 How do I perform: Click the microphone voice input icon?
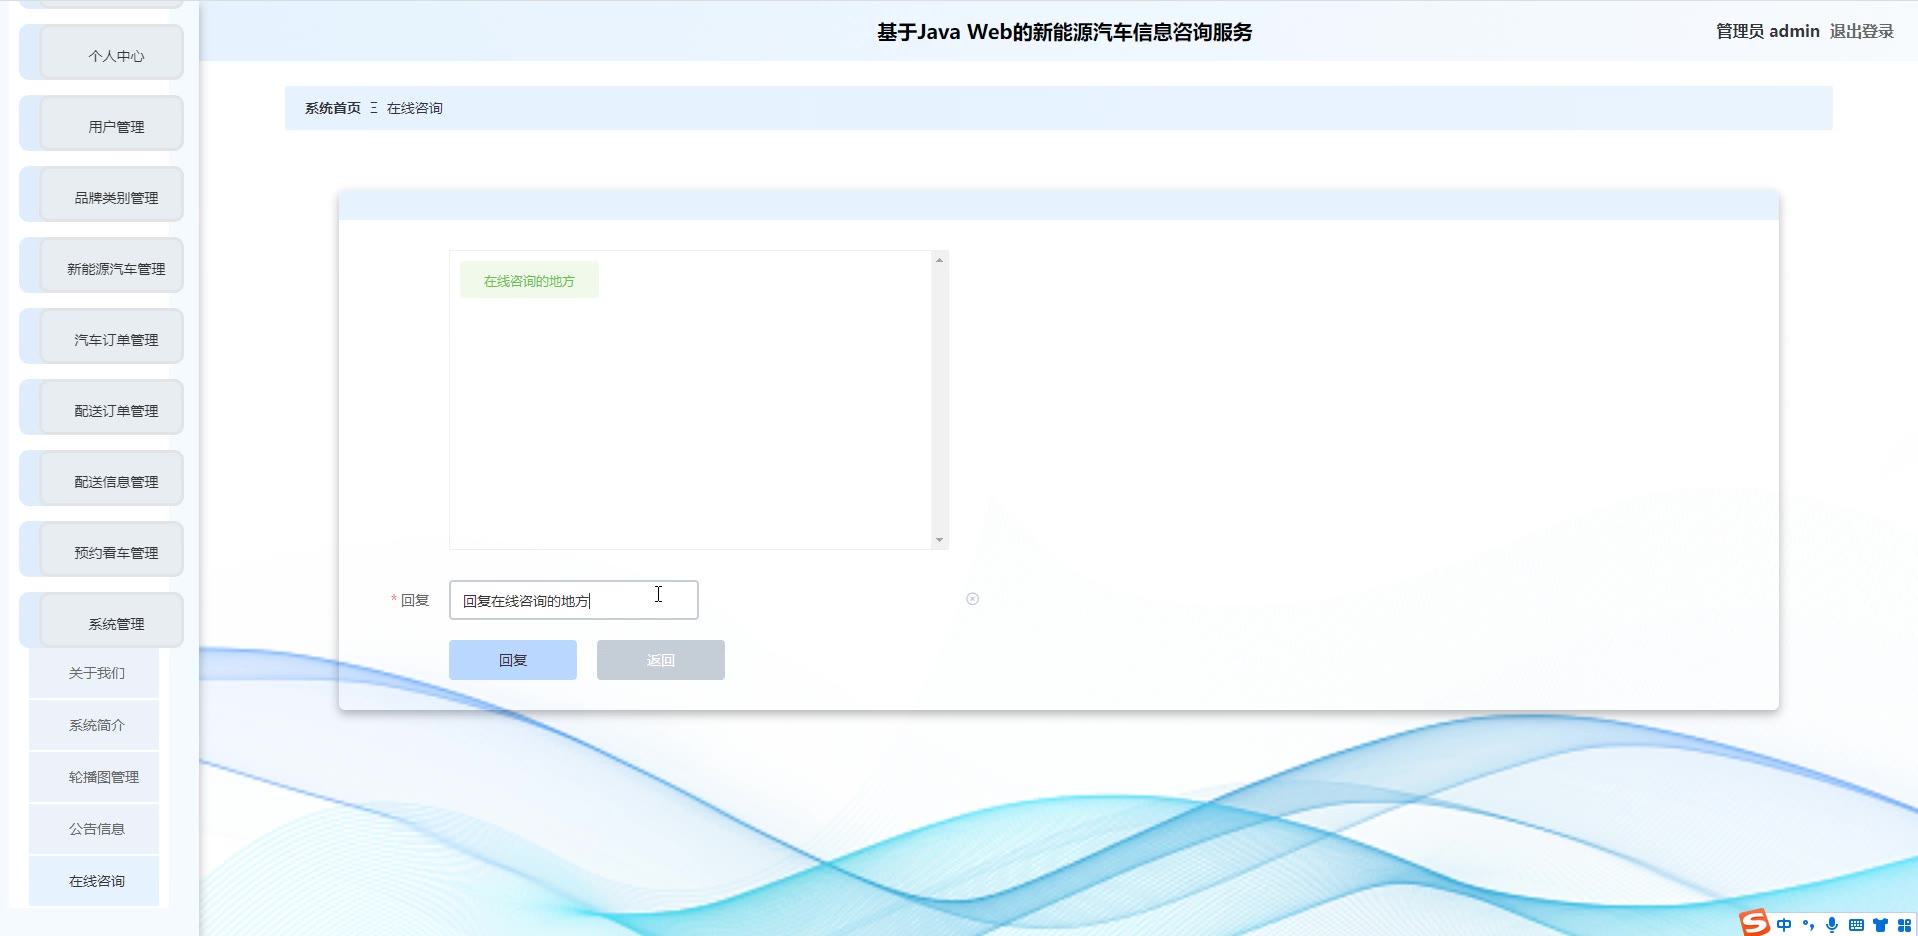(1832, 925)
